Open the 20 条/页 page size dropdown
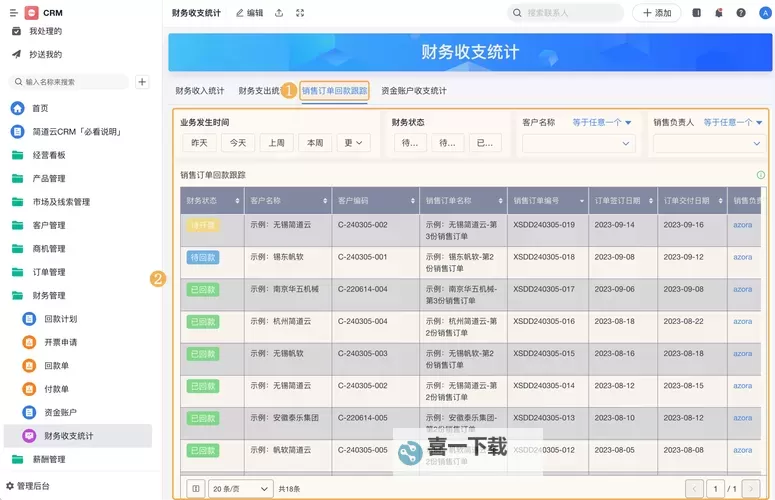The width and height of the screenshot is (775, 500). tap(241, 489)
